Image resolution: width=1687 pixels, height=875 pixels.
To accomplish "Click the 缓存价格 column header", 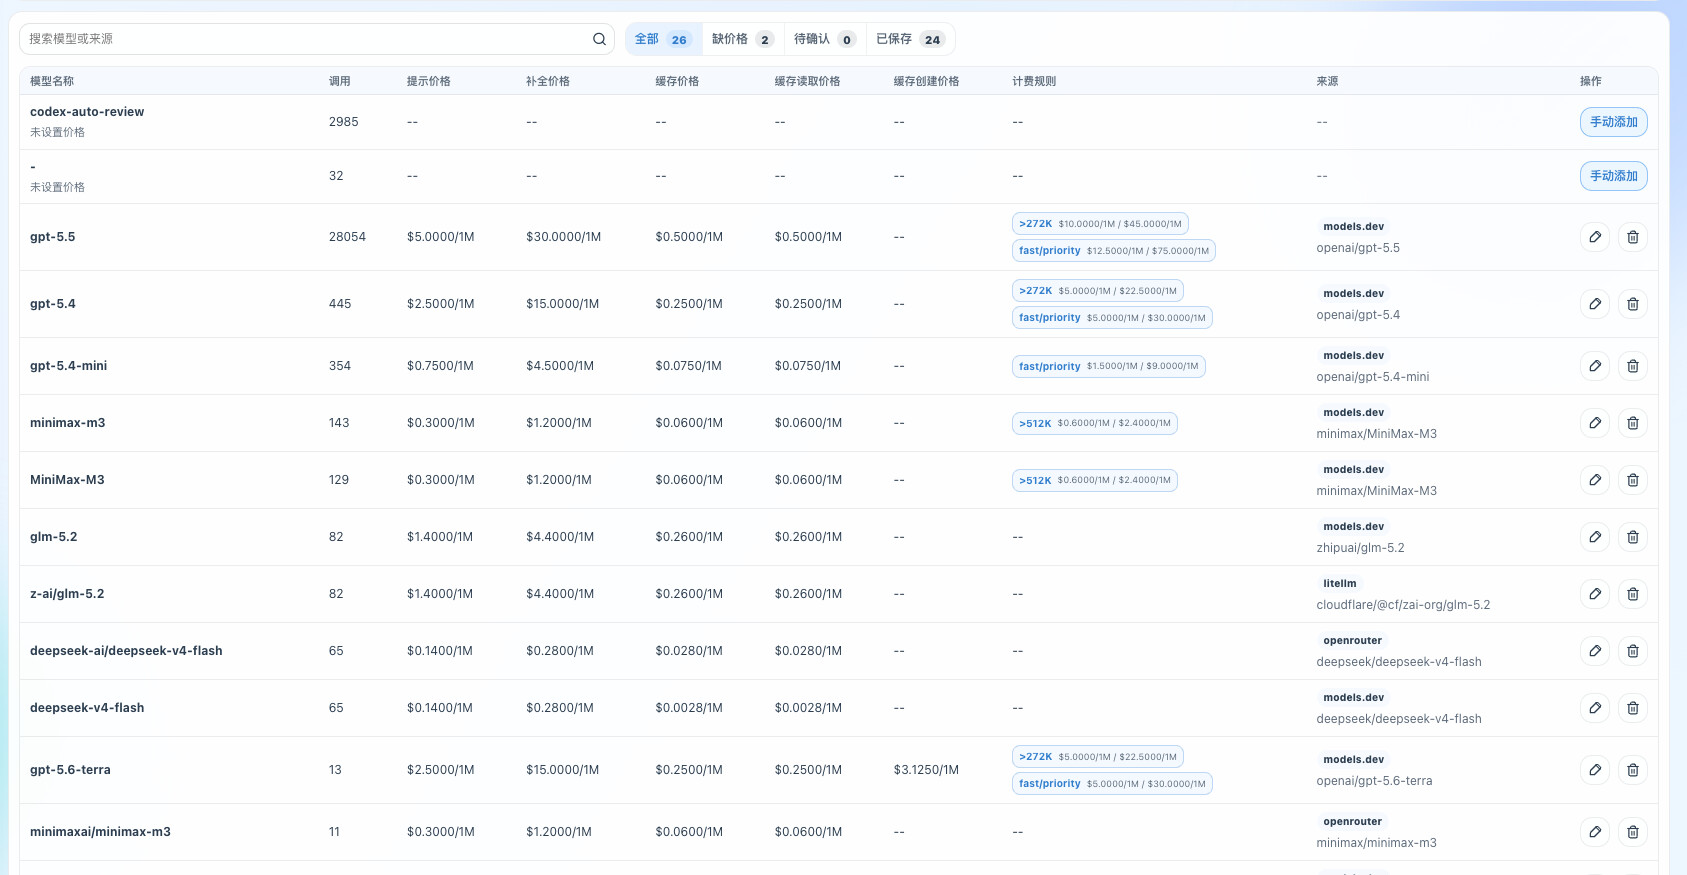I will tap(677, 81).
